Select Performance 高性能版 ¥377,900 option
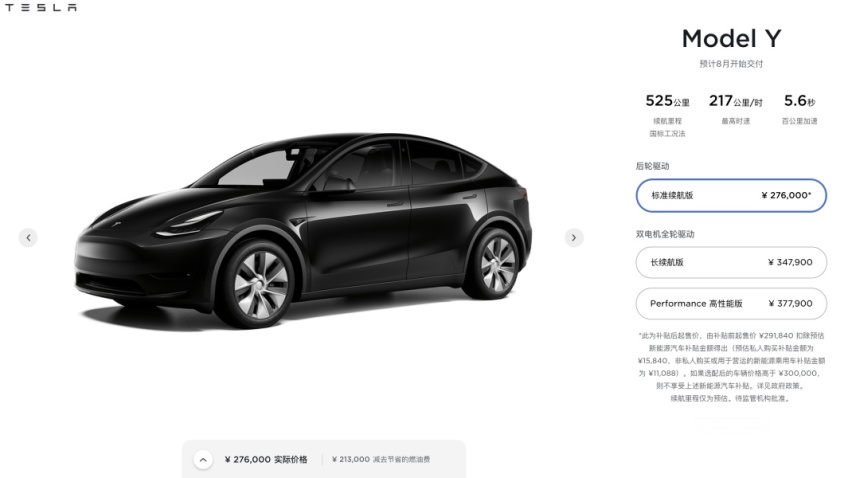852x478 pixels. [x=731, y=304]
